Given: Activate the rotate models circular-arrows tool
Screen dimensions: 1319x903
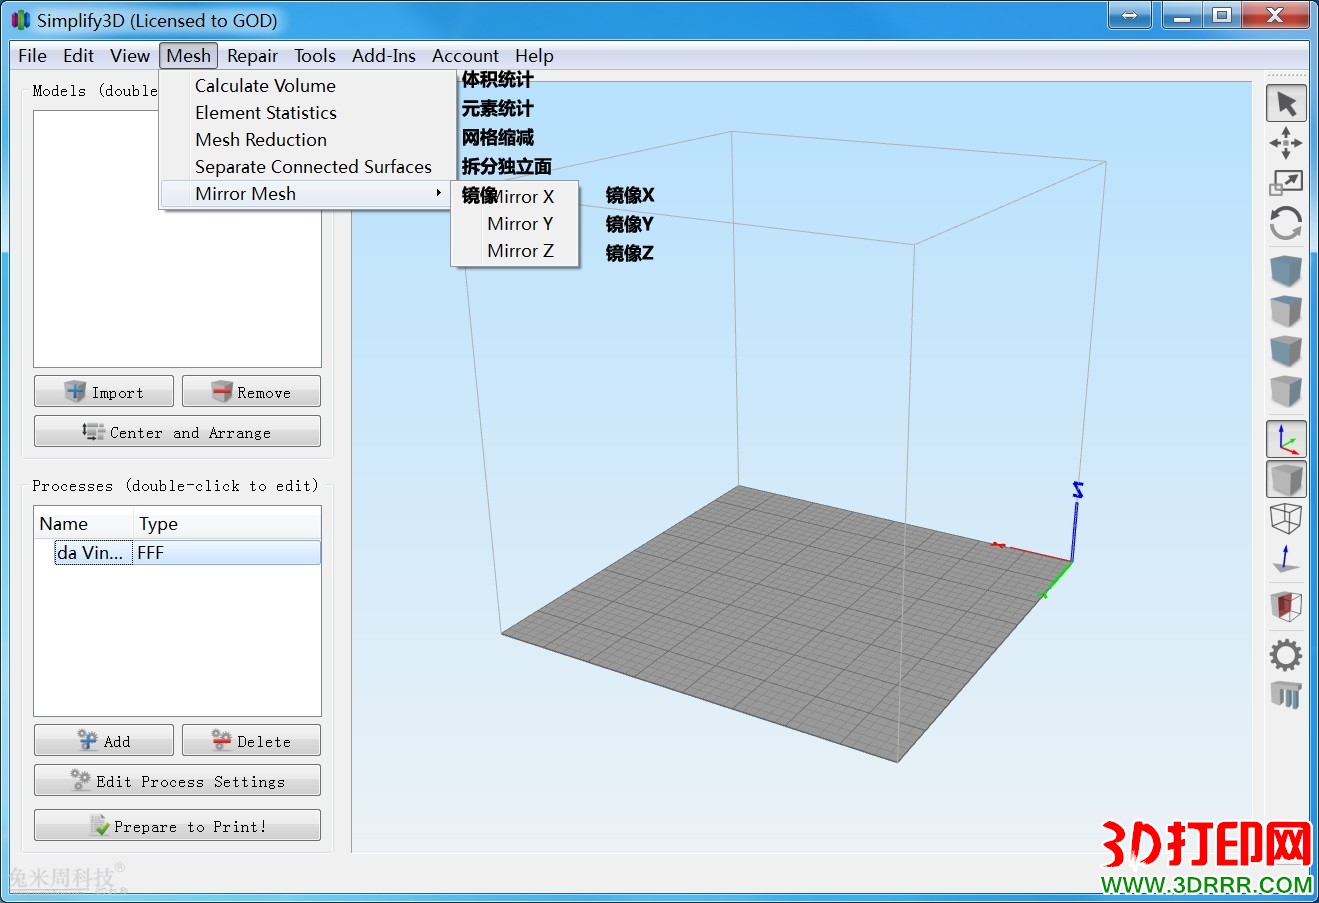Looking at the screenshot, I should click(x=1286, y=223).
